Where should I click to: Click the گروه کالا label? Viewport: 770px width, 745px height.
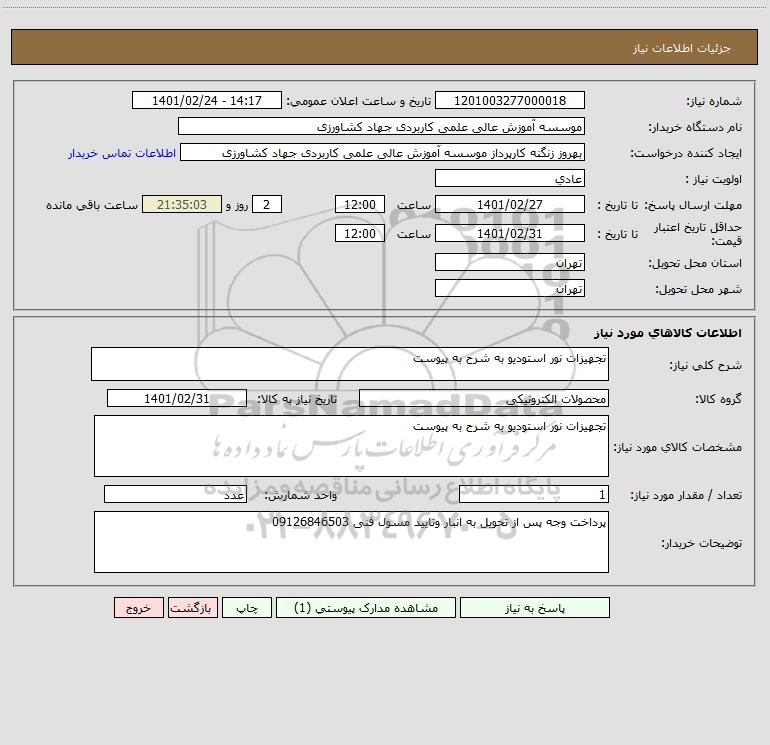coord(718,399)
